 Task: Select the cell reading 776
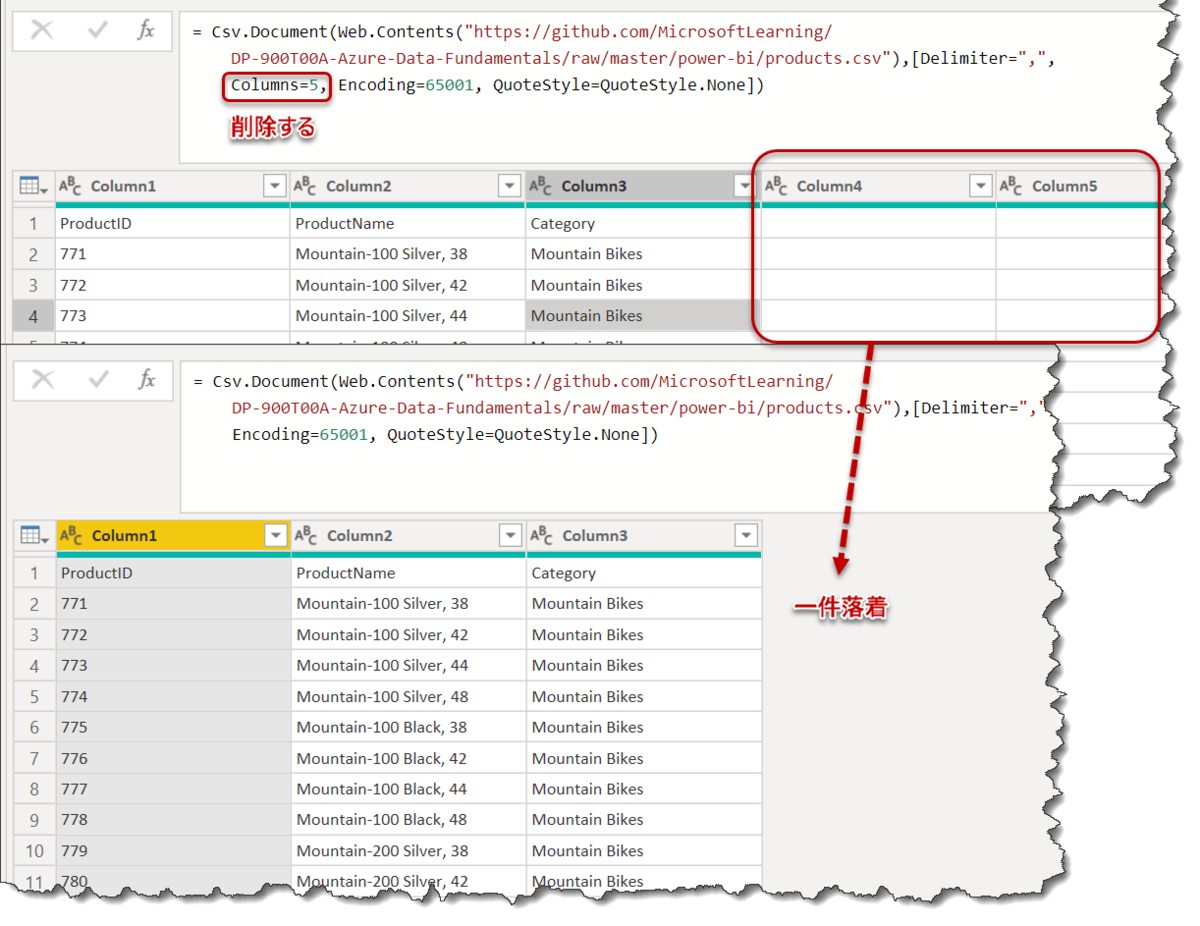[x=174, y=758]
